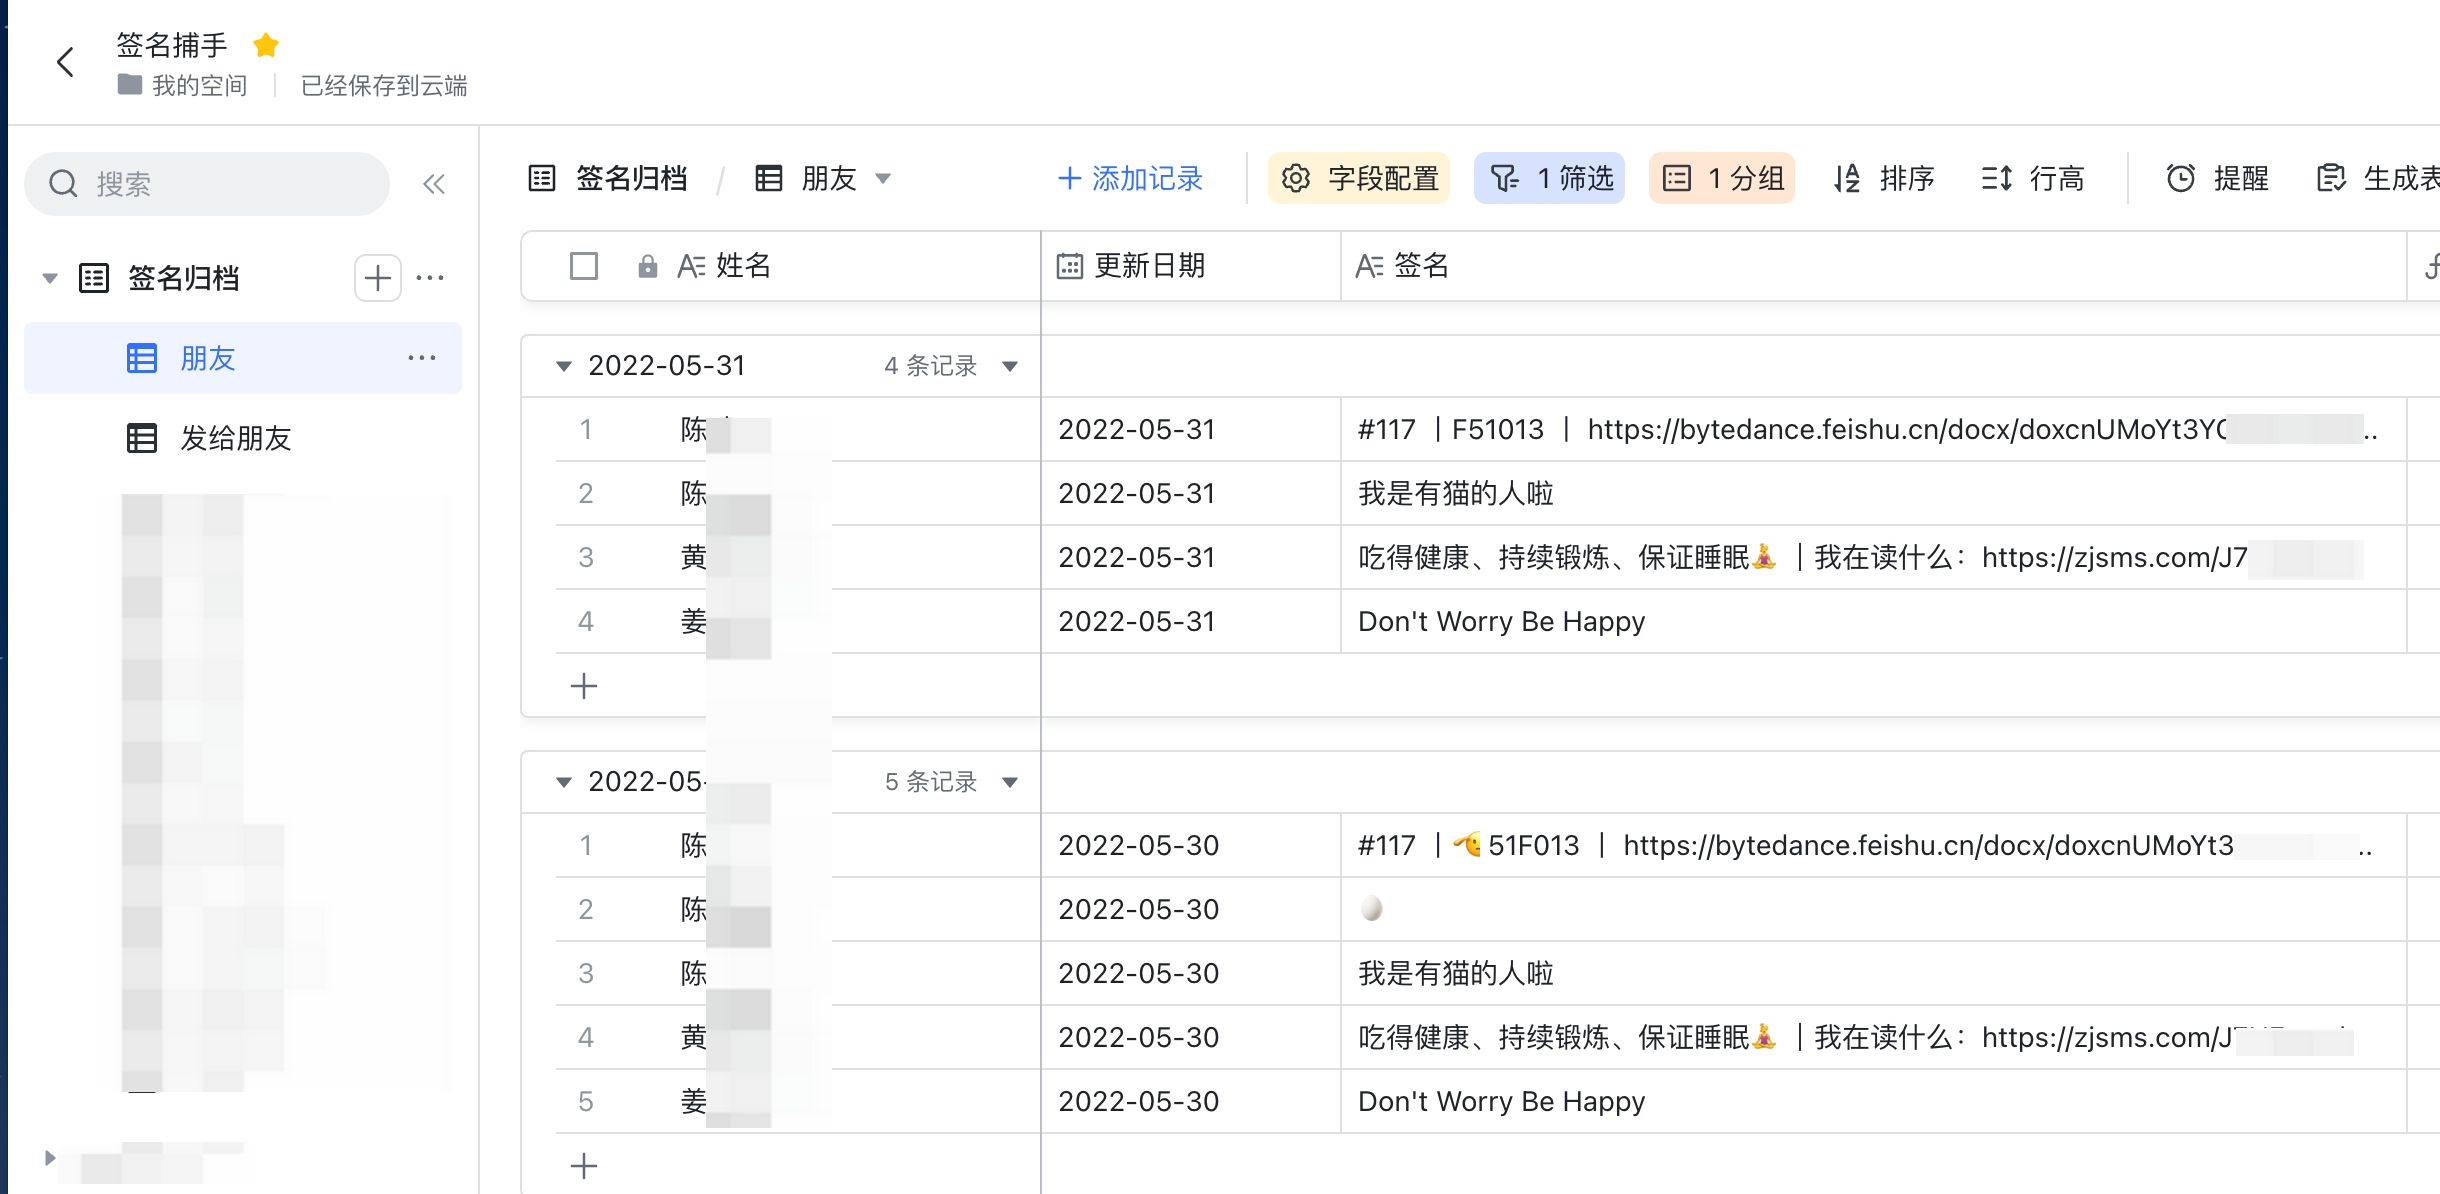Collapse the 2022-05-30 group triangle
The width and height of the screenshot is (2440, 1194).
click(x=564, y=782)
